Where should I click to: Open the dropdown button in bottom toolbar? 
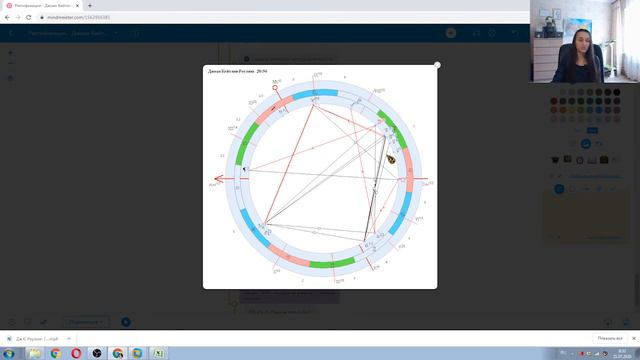coord(85,322)
